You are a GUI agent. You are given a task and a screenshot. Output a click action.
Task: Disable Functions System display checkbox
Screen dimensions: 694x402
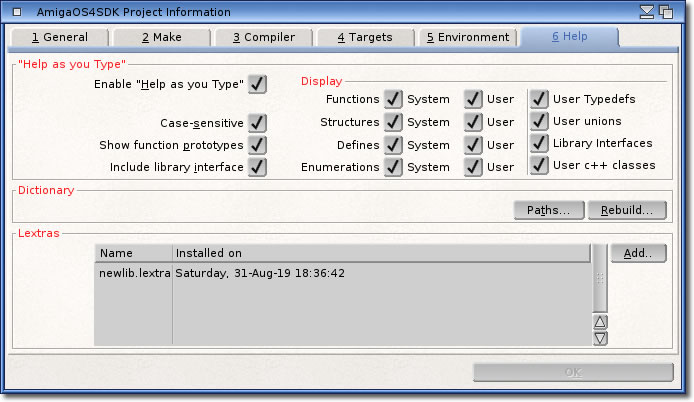click(393, 99)
